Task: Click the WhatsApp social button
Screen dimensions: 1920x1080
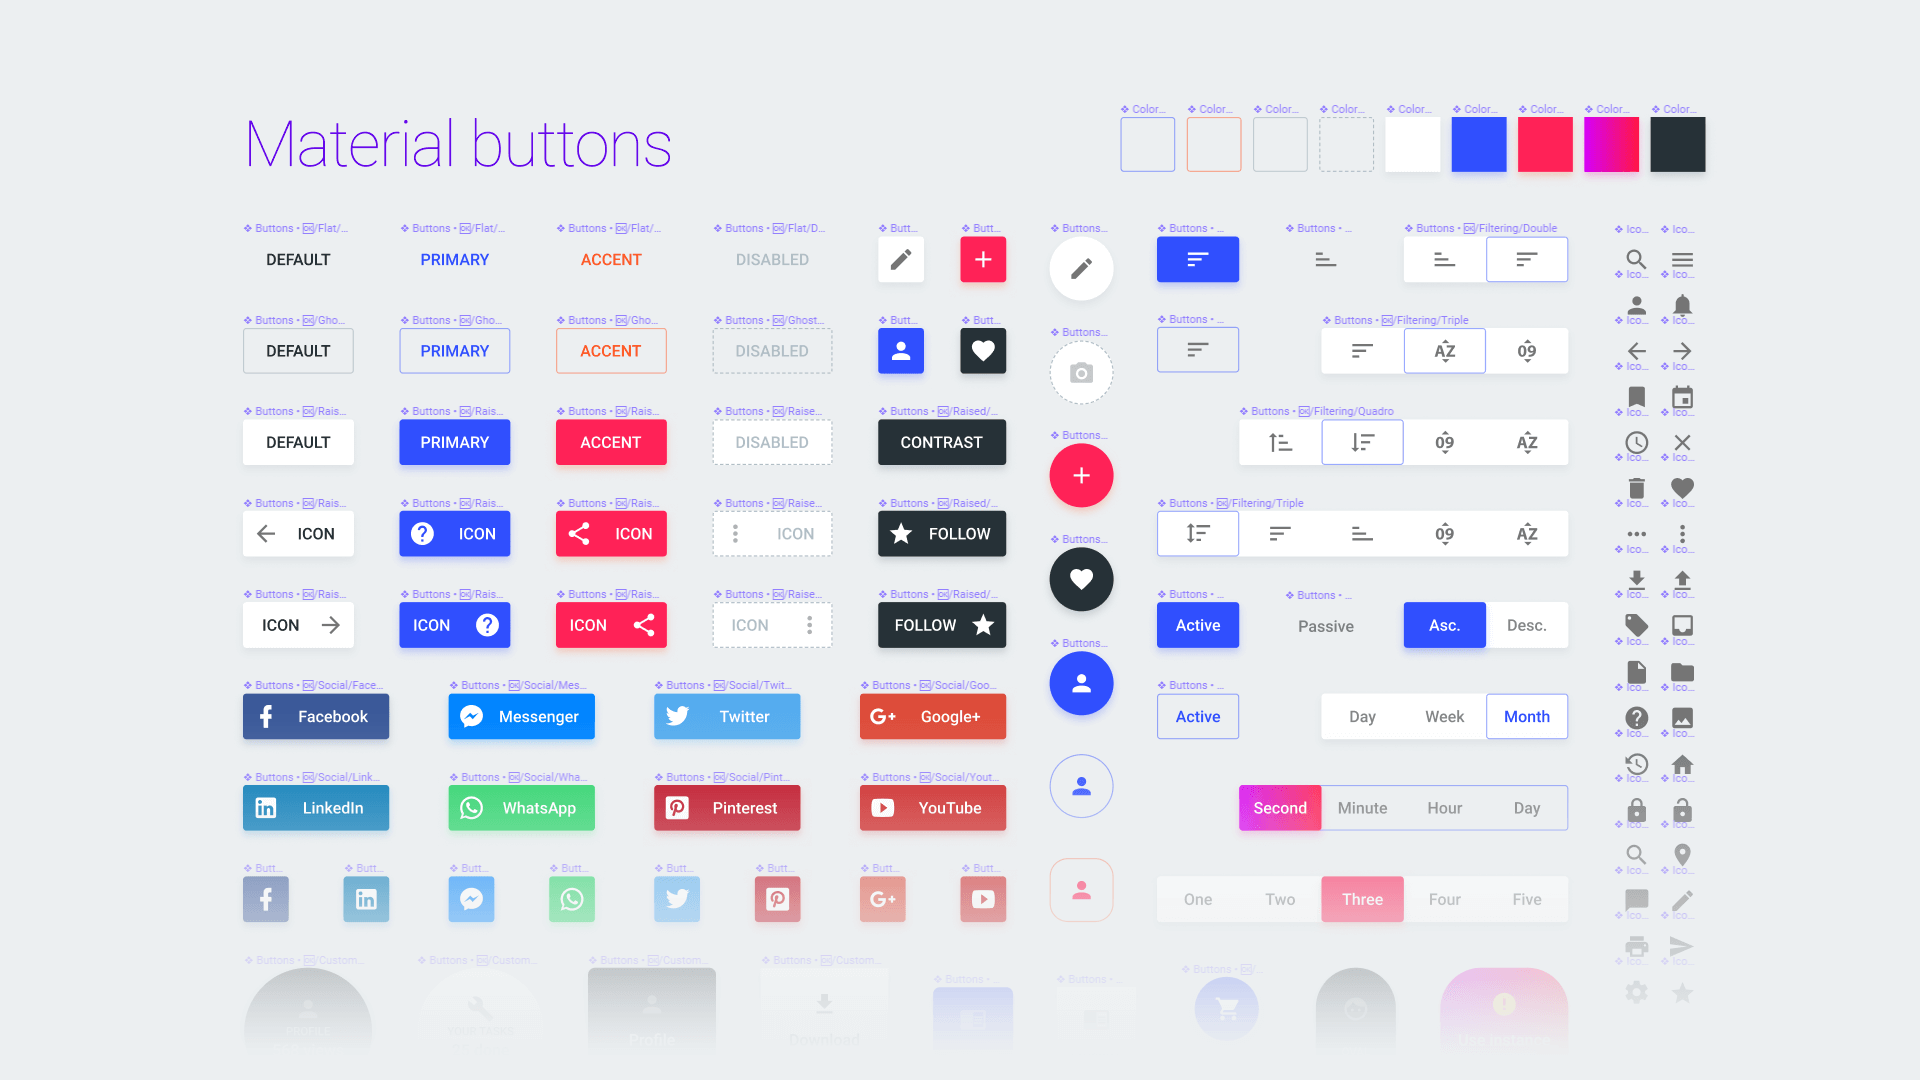Action: [x=520, y=807]
